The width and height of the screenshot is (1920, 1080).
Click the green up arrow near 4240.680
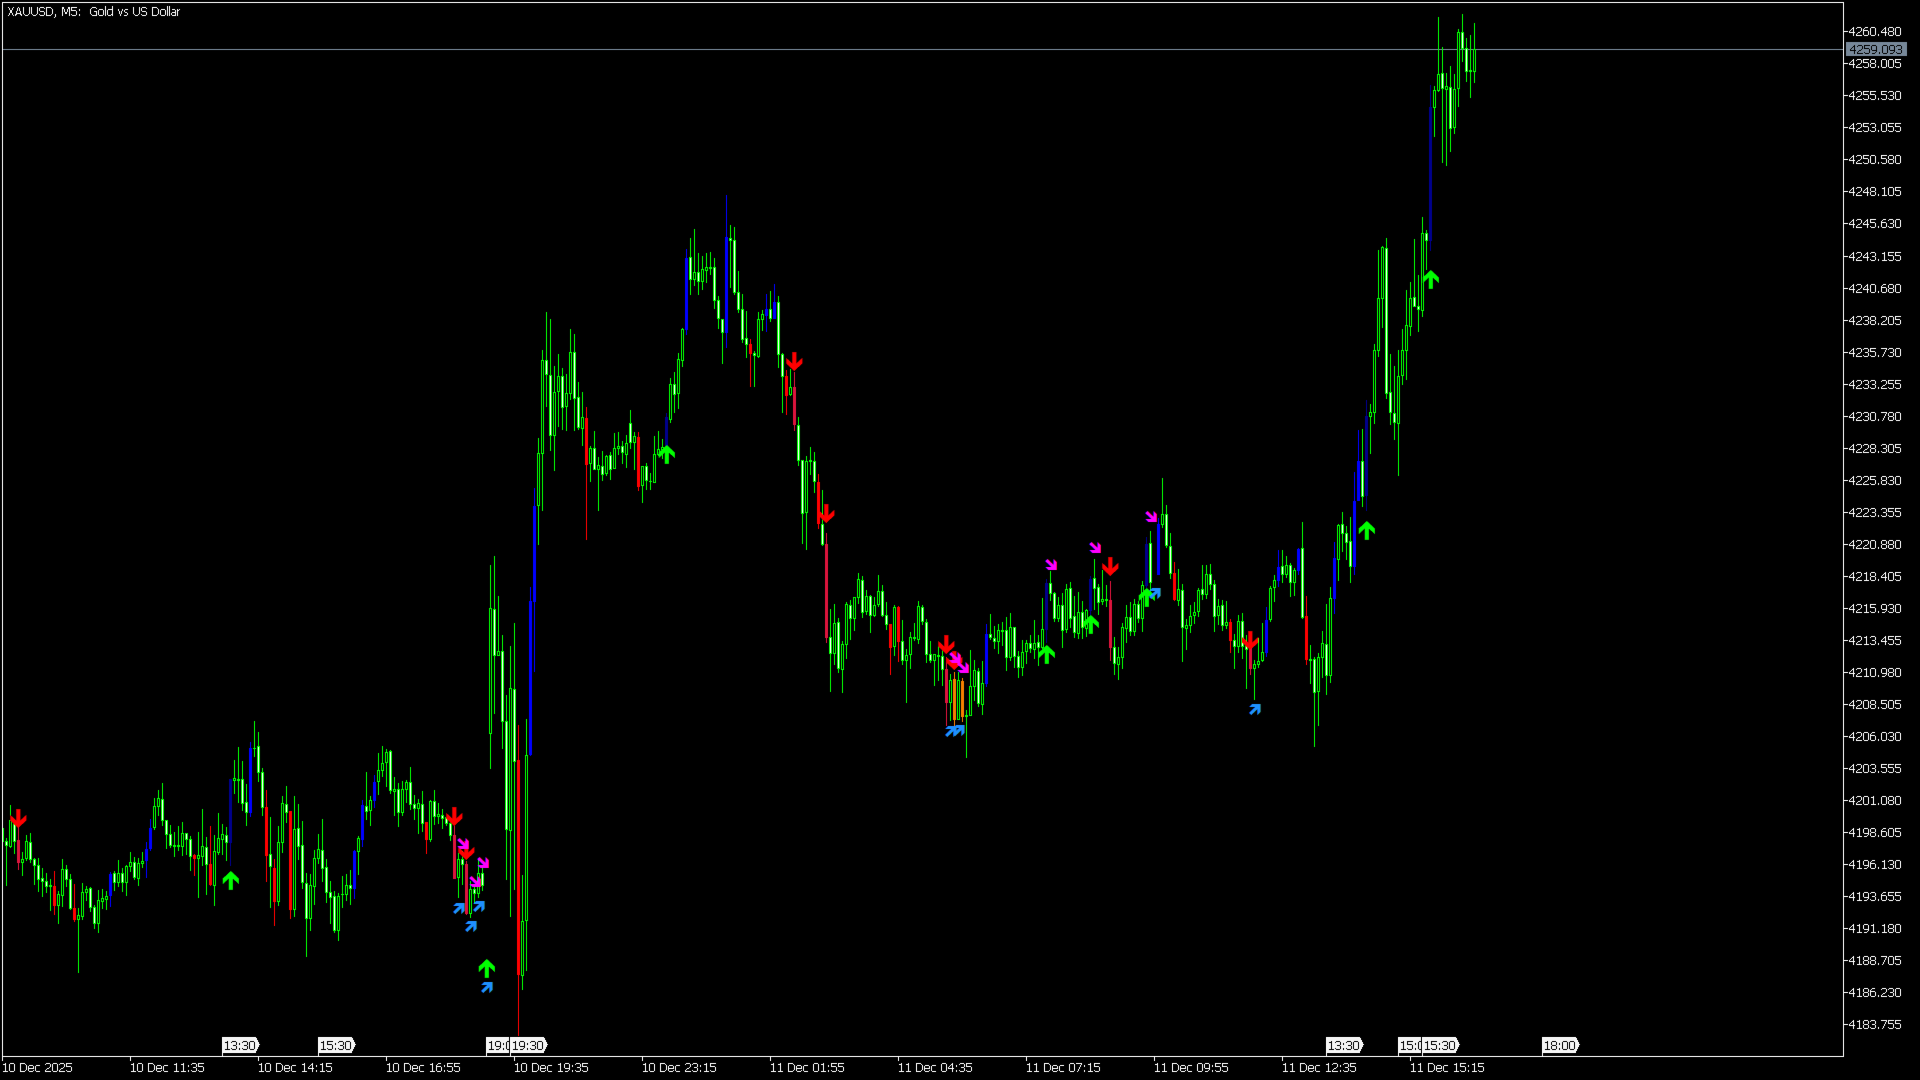[1430, 279]
